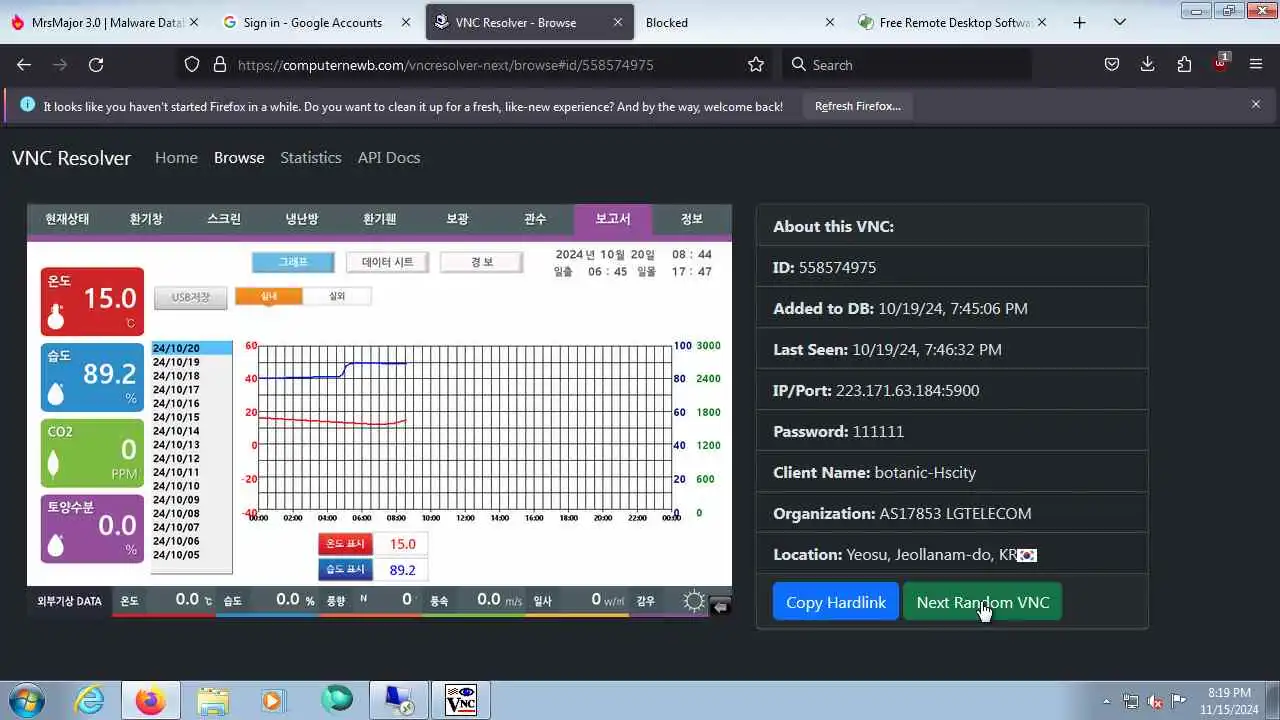1280x720 pixels.
Task: Click the sun weather icon in VNC screen
Action: tap(694, 600)
